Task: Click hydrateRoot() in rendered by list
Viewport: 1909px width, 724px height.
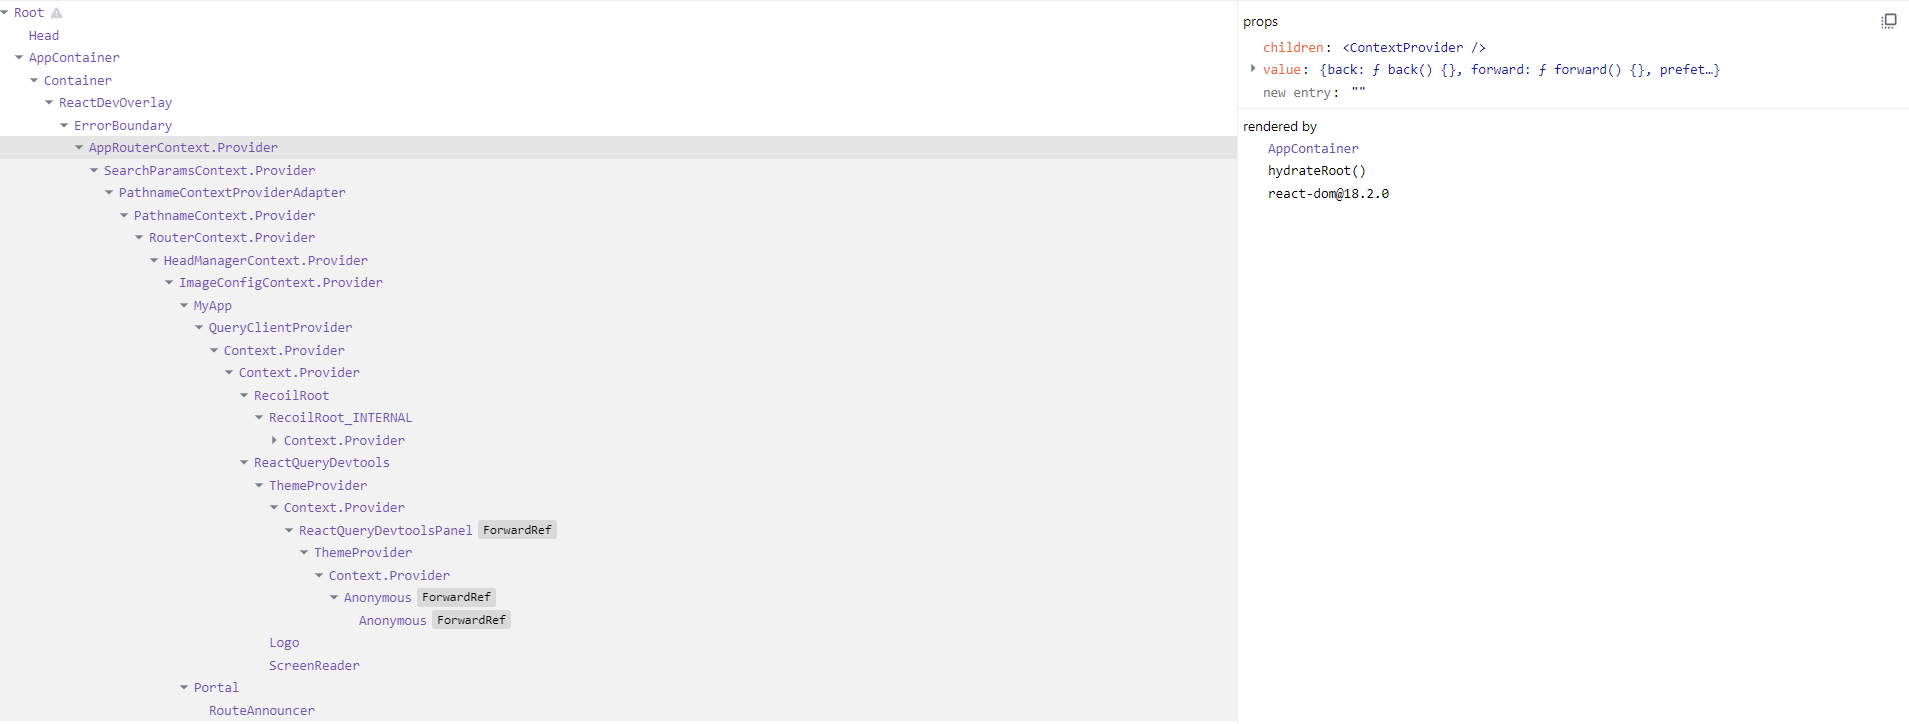Action: point(1316,170)
